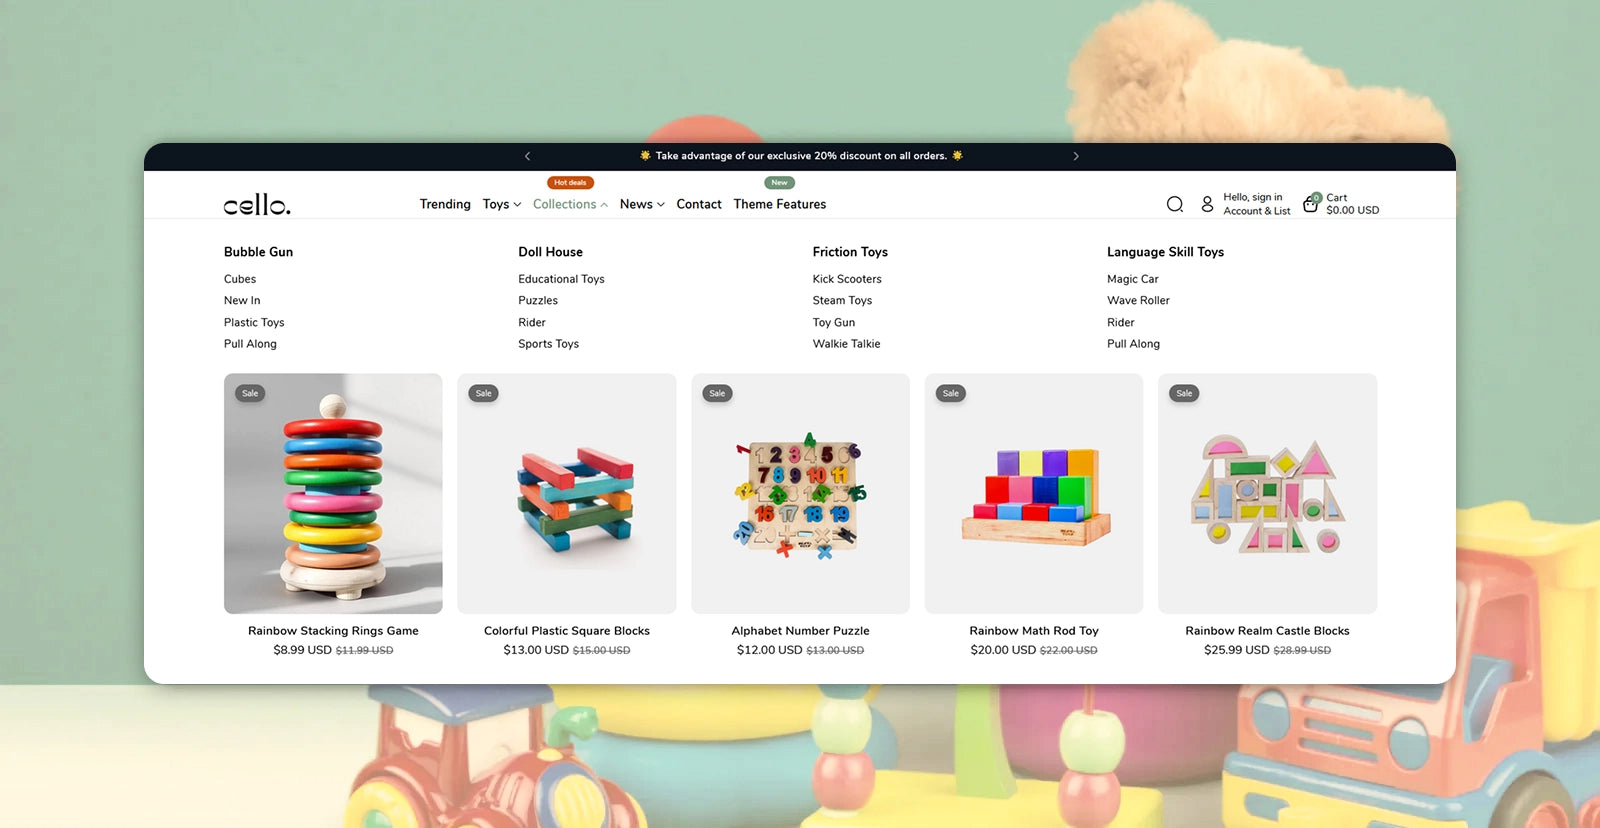Click the Hot deals badge

(x=570, y=183)
